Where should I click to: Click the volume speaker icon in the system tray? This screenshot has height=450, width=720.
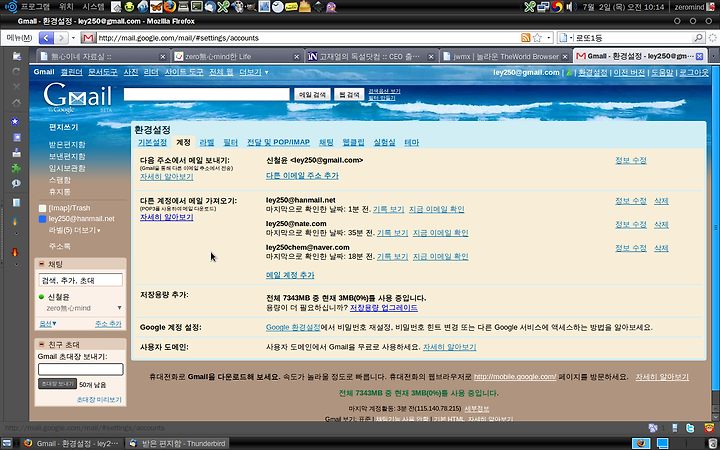click(571, 6)
